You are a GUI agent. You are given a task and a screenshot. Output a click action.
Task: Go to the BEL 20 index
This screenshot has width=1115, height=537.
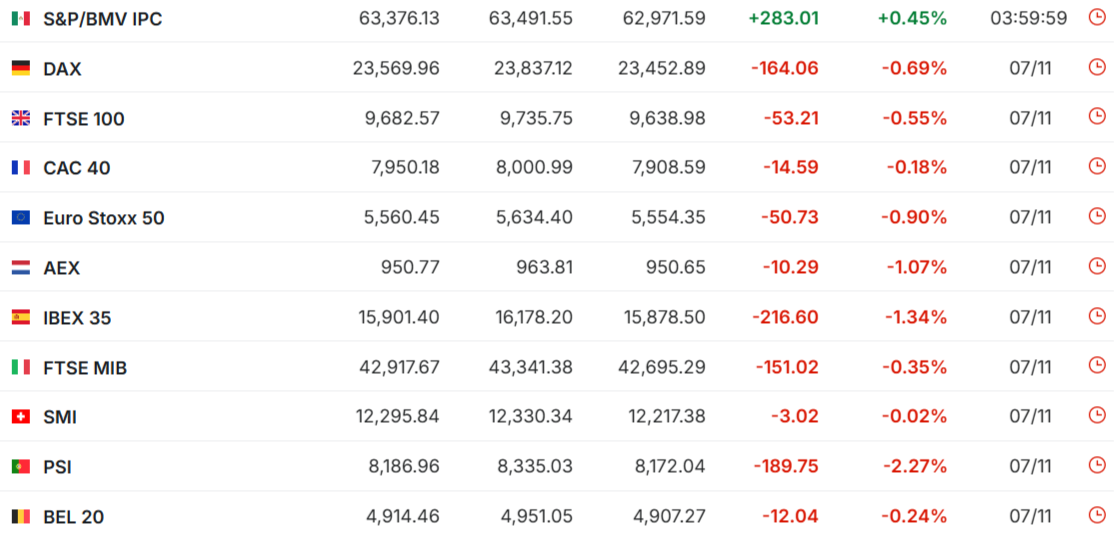click(x=73, y=517)
